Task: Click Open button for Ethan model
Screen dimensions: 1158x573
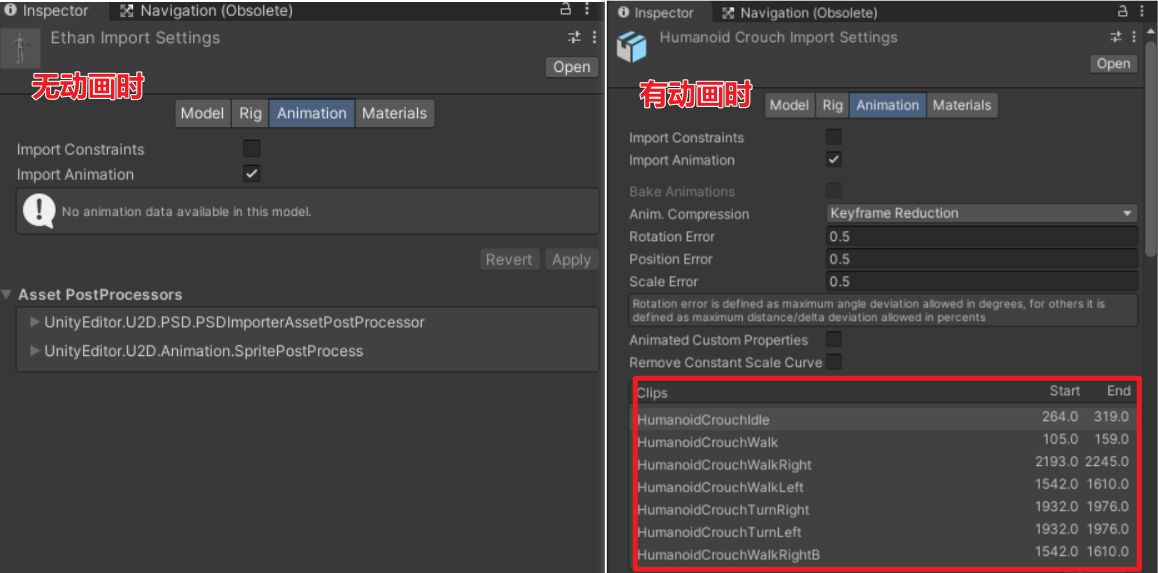Action: tap(572, 66)
